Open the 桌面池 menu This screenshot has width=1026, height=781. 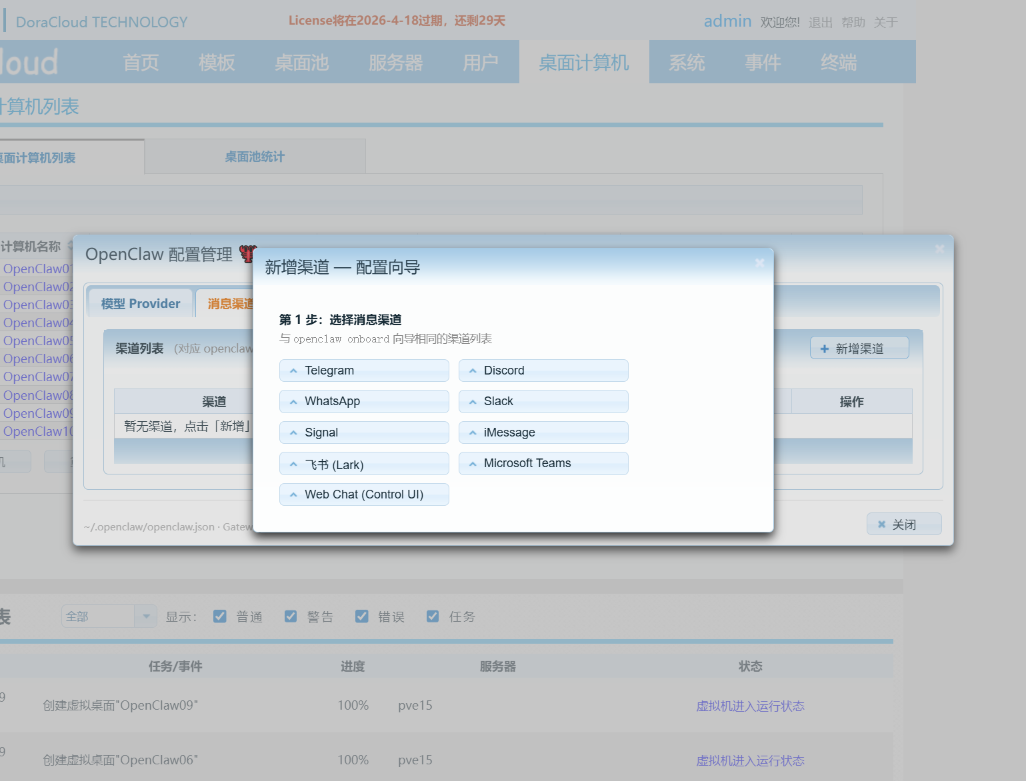point(301,63)
